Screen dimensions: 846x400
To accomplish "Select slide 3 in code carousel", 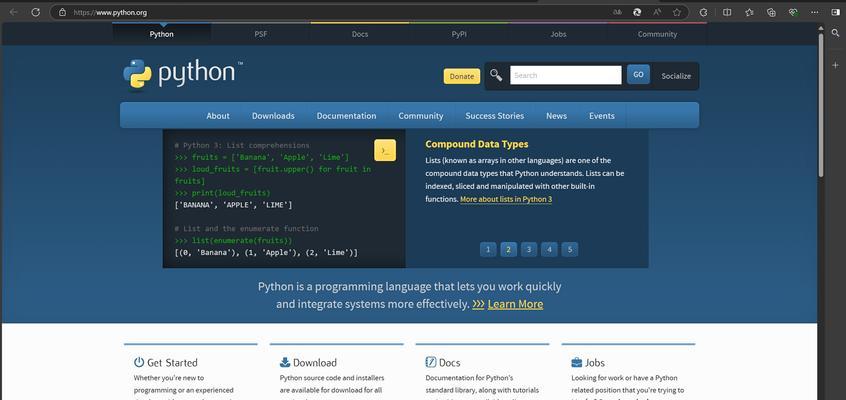I will click(x=529, y=249).
